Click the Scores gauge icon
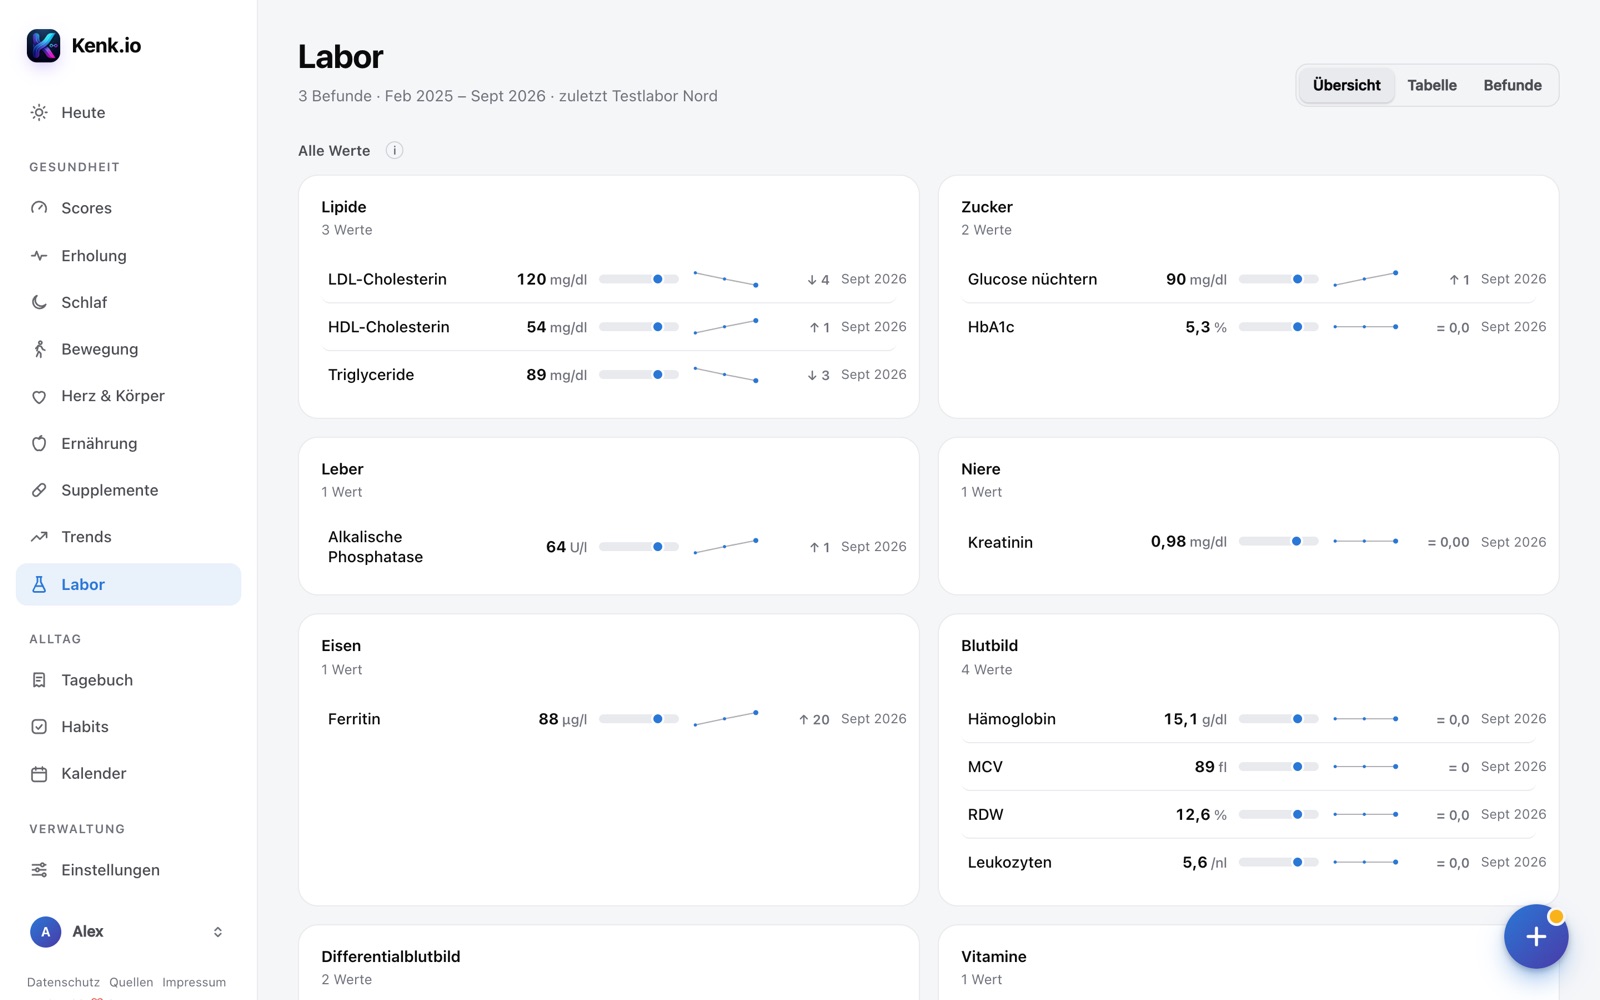The image size is (1600, 1000). [39, 208]
